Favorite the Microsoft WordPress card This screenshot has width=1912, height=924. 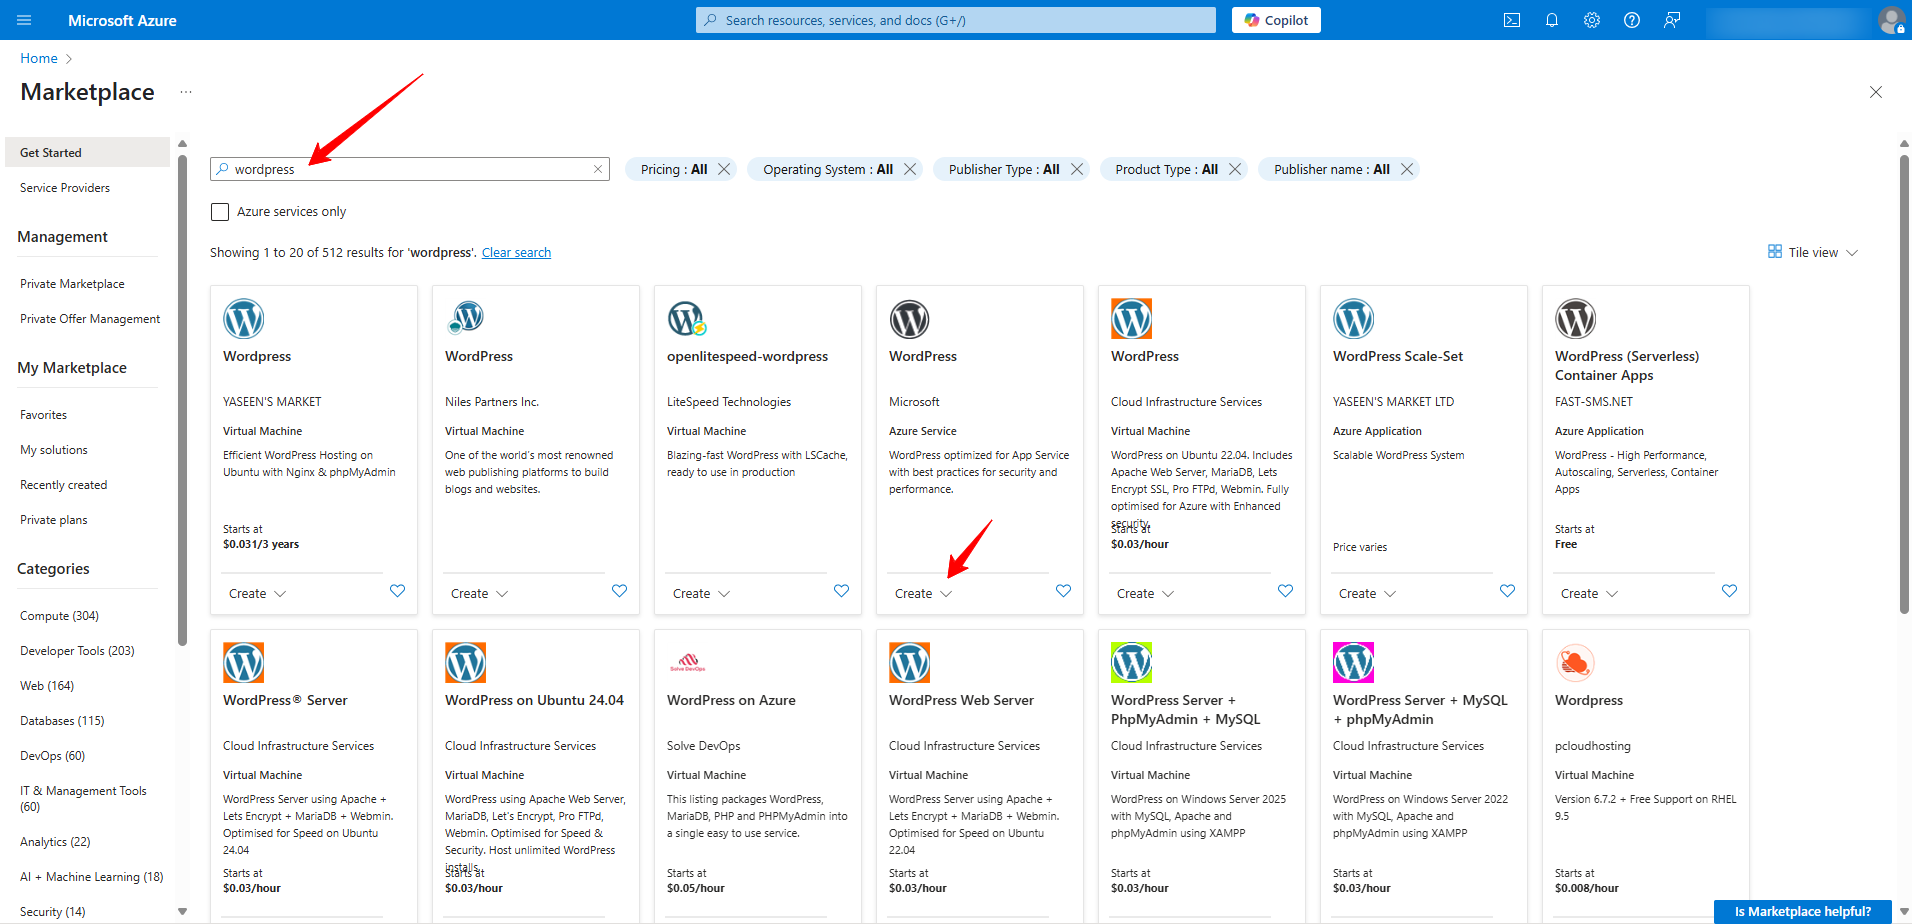click(x=1063, y=591)
